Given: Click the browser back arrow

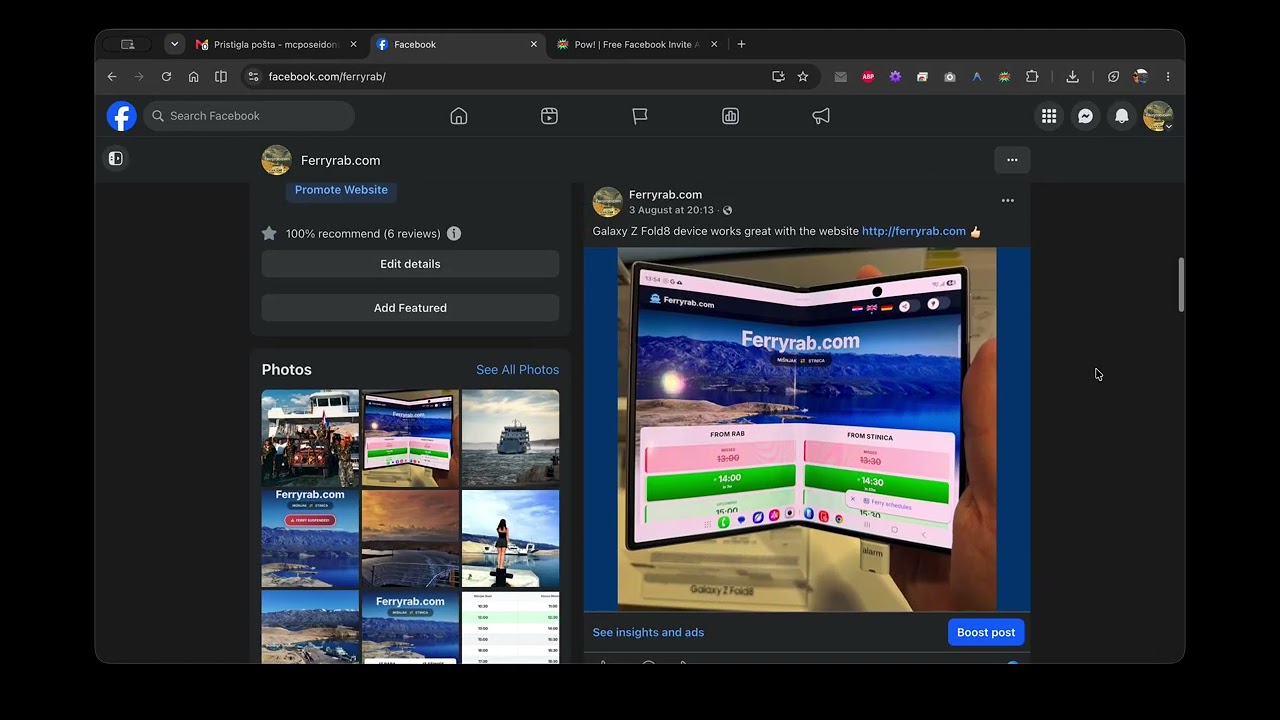Looking at the screenshot, I should [x=112, y=76].
